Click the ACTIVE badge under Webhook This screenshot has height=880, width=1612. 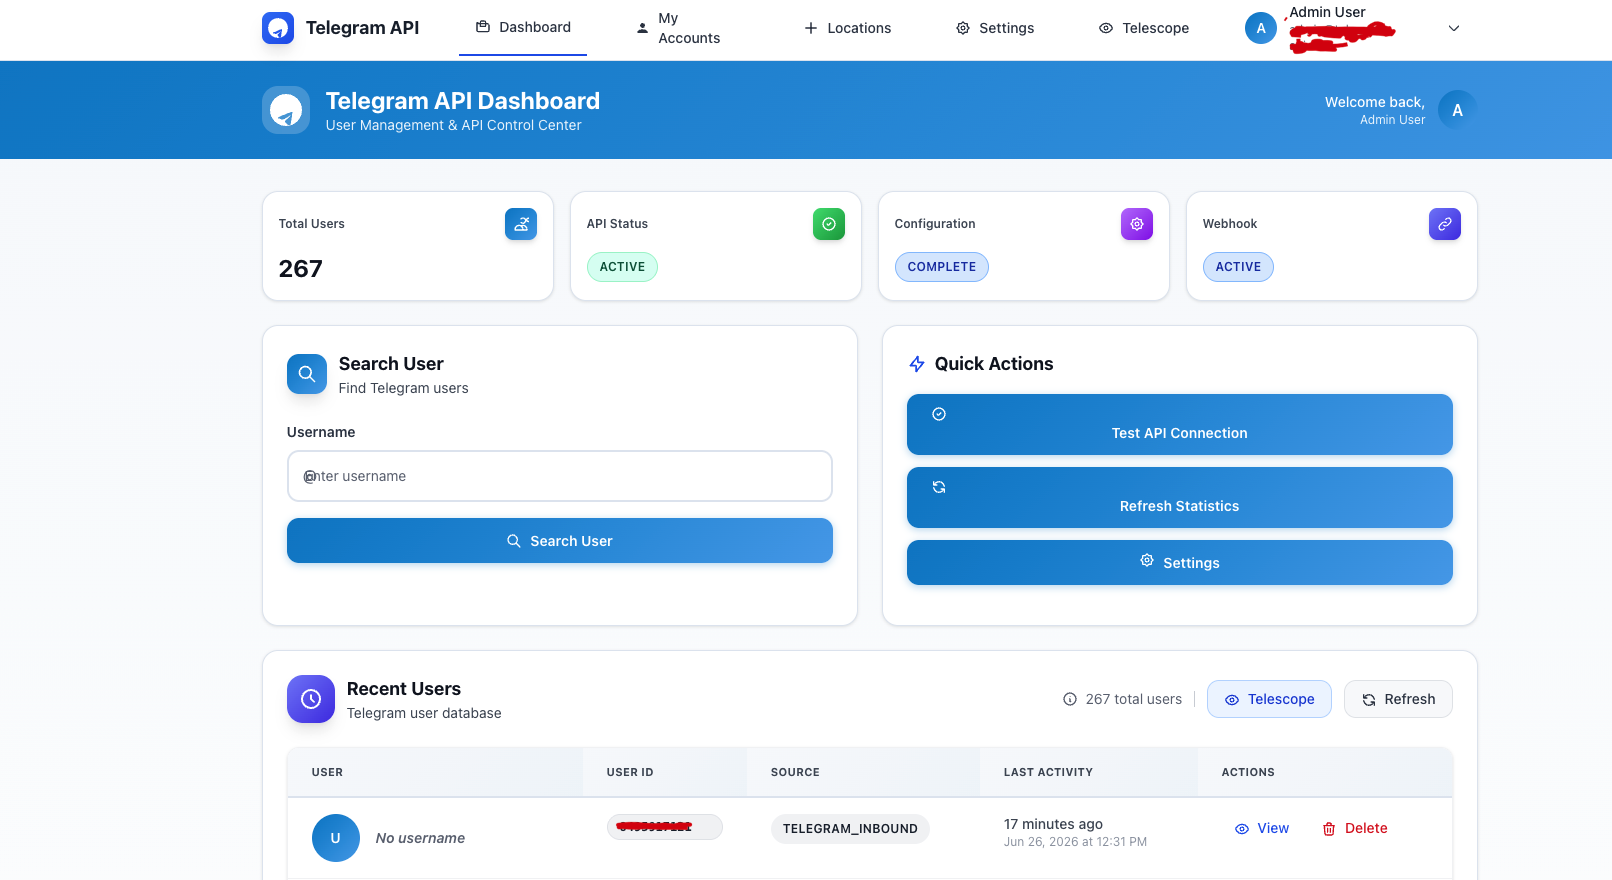coord(1238,267)
